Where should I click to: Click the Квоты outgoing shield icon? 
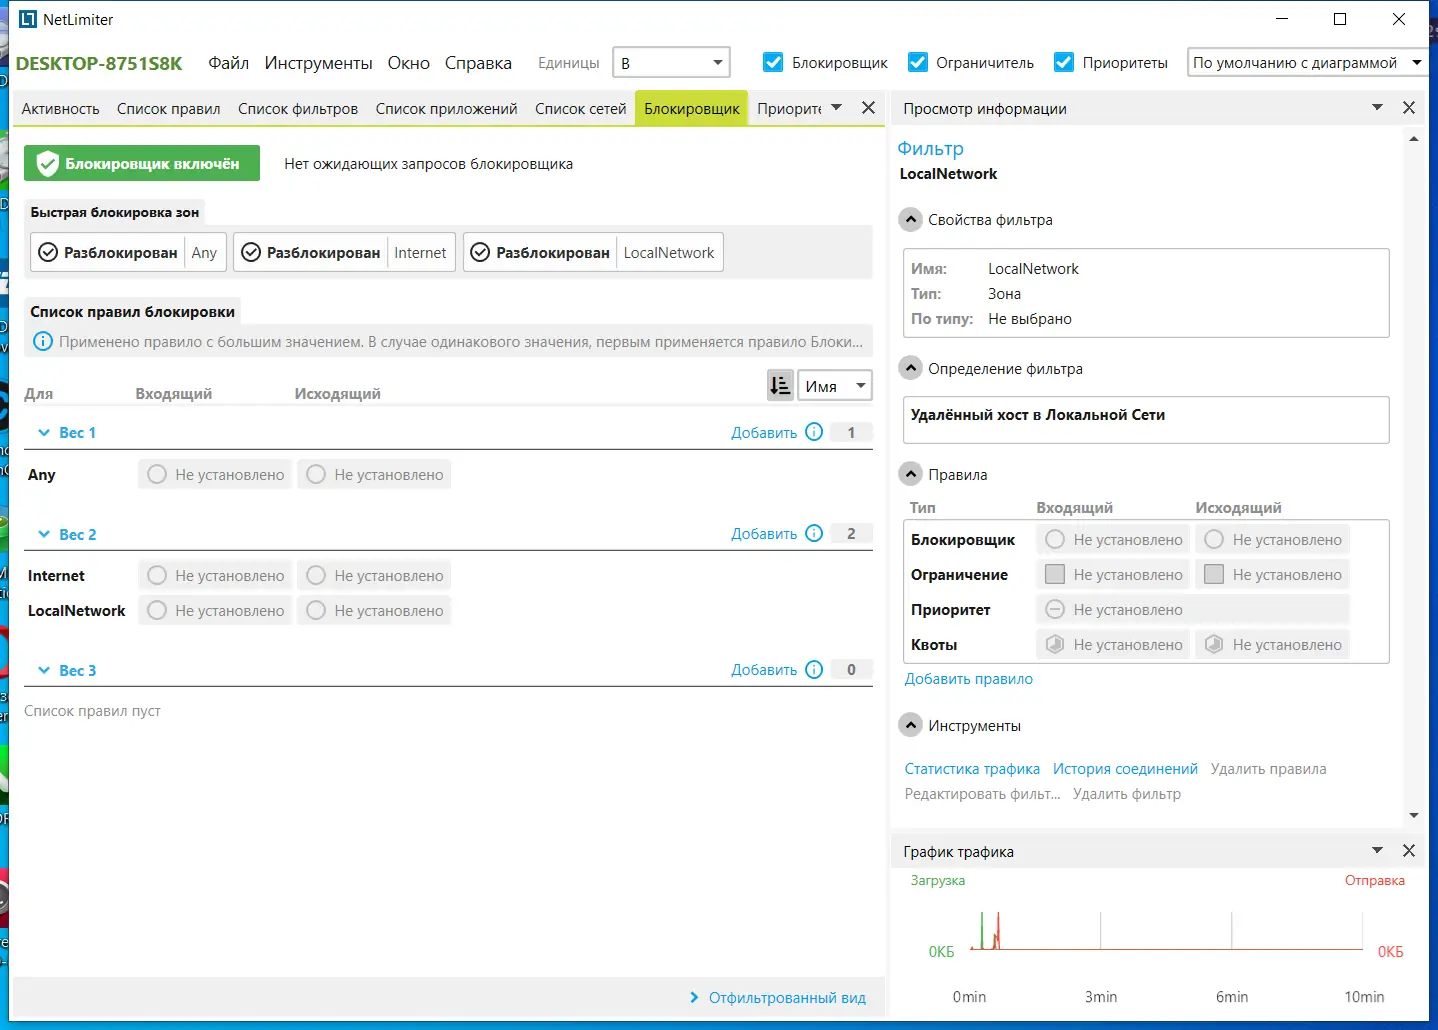tap(1213, 644)
